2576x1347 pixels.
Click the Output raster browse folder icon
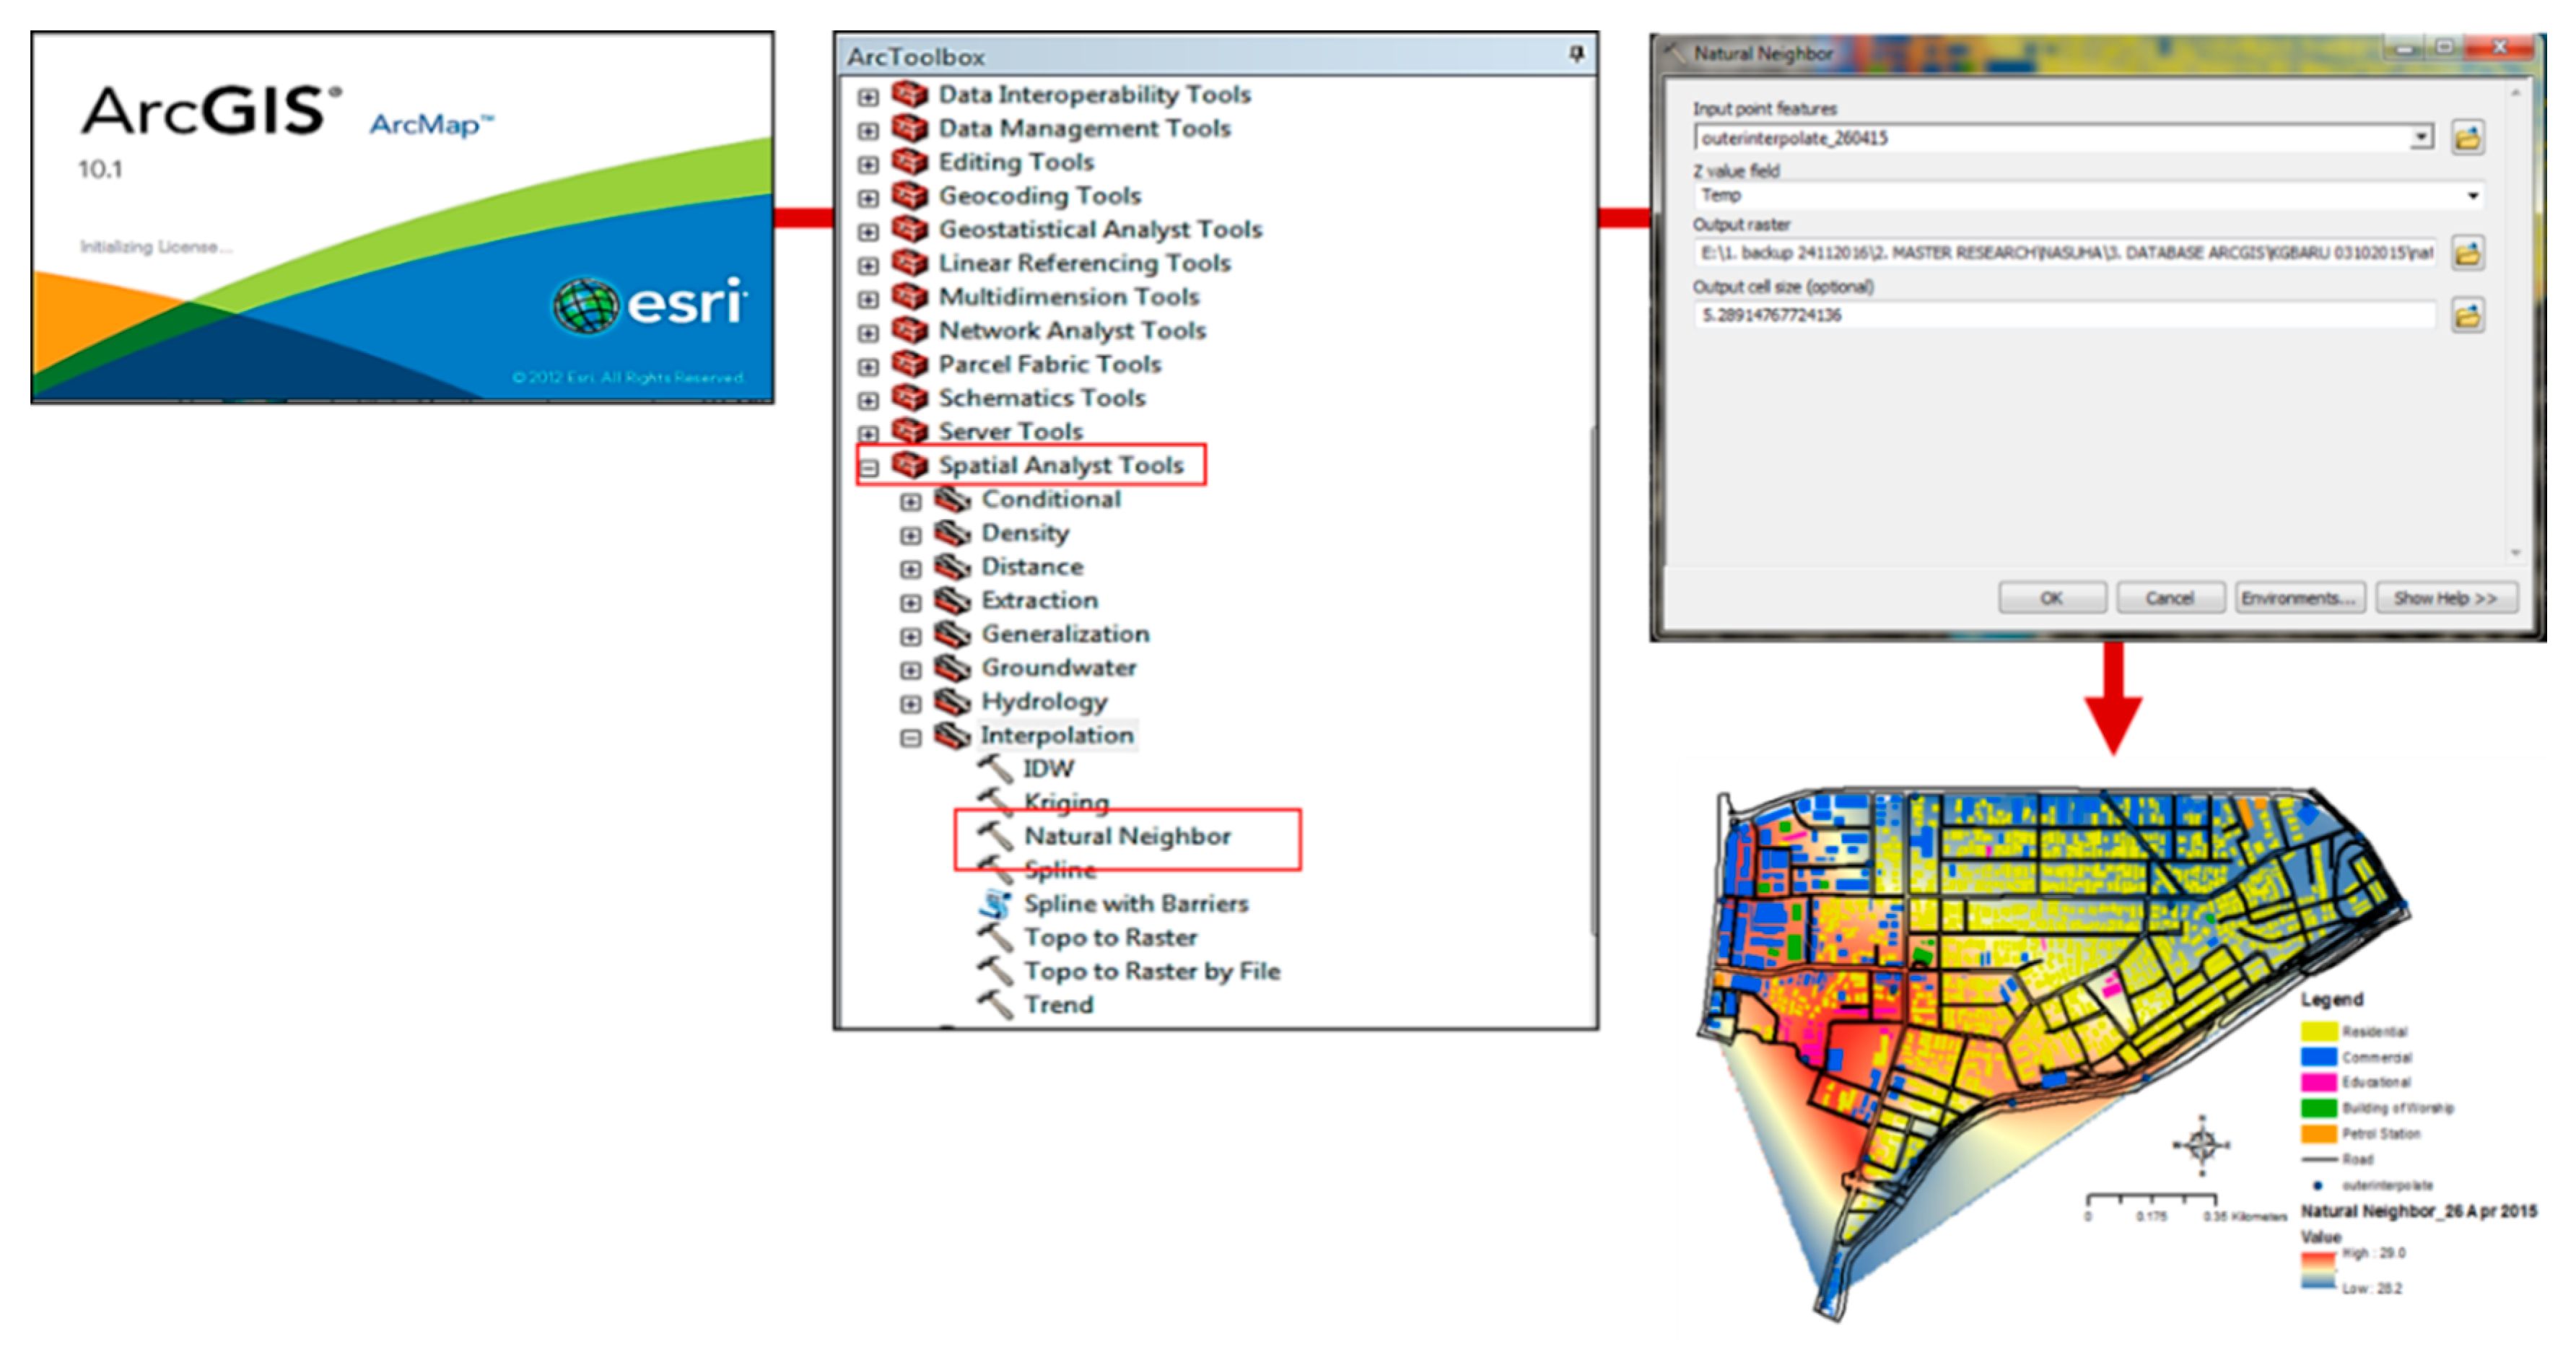tap(2467, 253)
